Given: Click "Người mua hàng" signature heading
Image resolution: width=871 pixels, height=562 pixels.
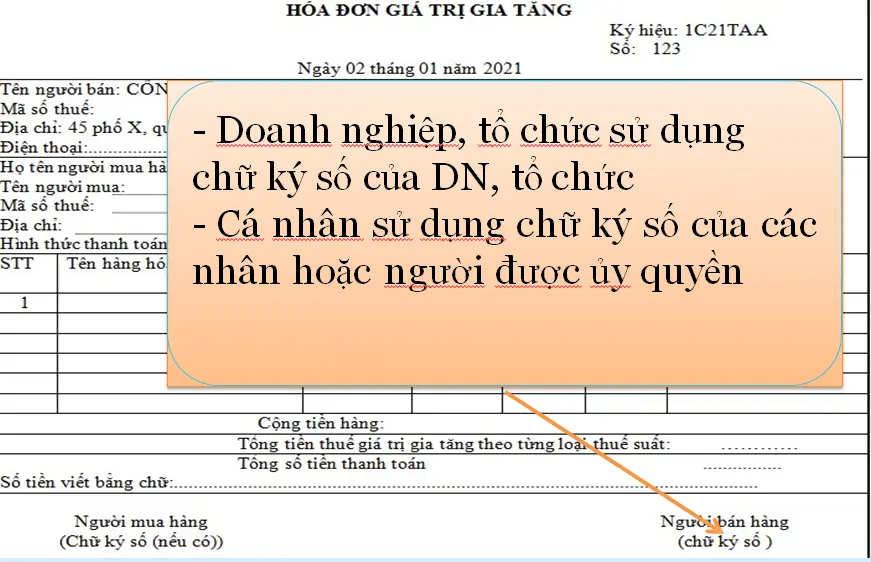Looking at the screenshot, I should (141, 522).
